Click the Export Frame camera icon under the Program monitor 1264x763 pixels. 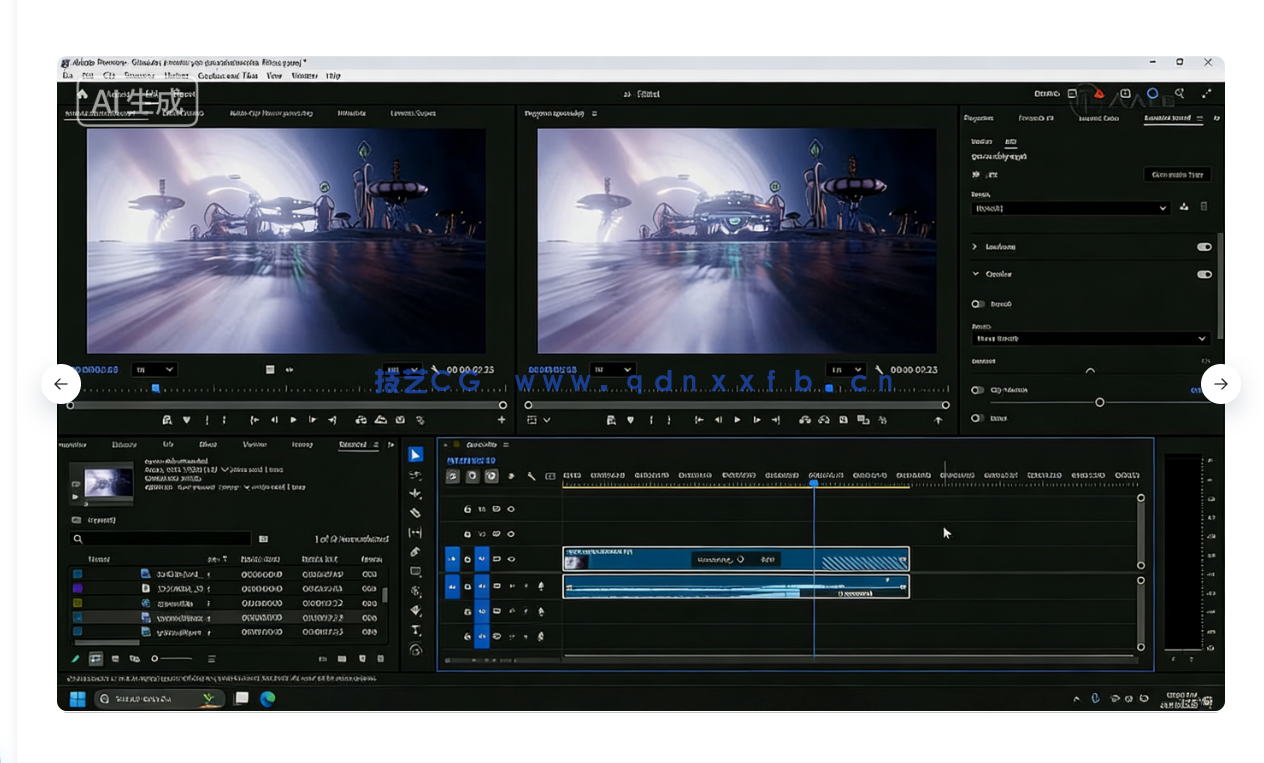(x=842, y=420)
